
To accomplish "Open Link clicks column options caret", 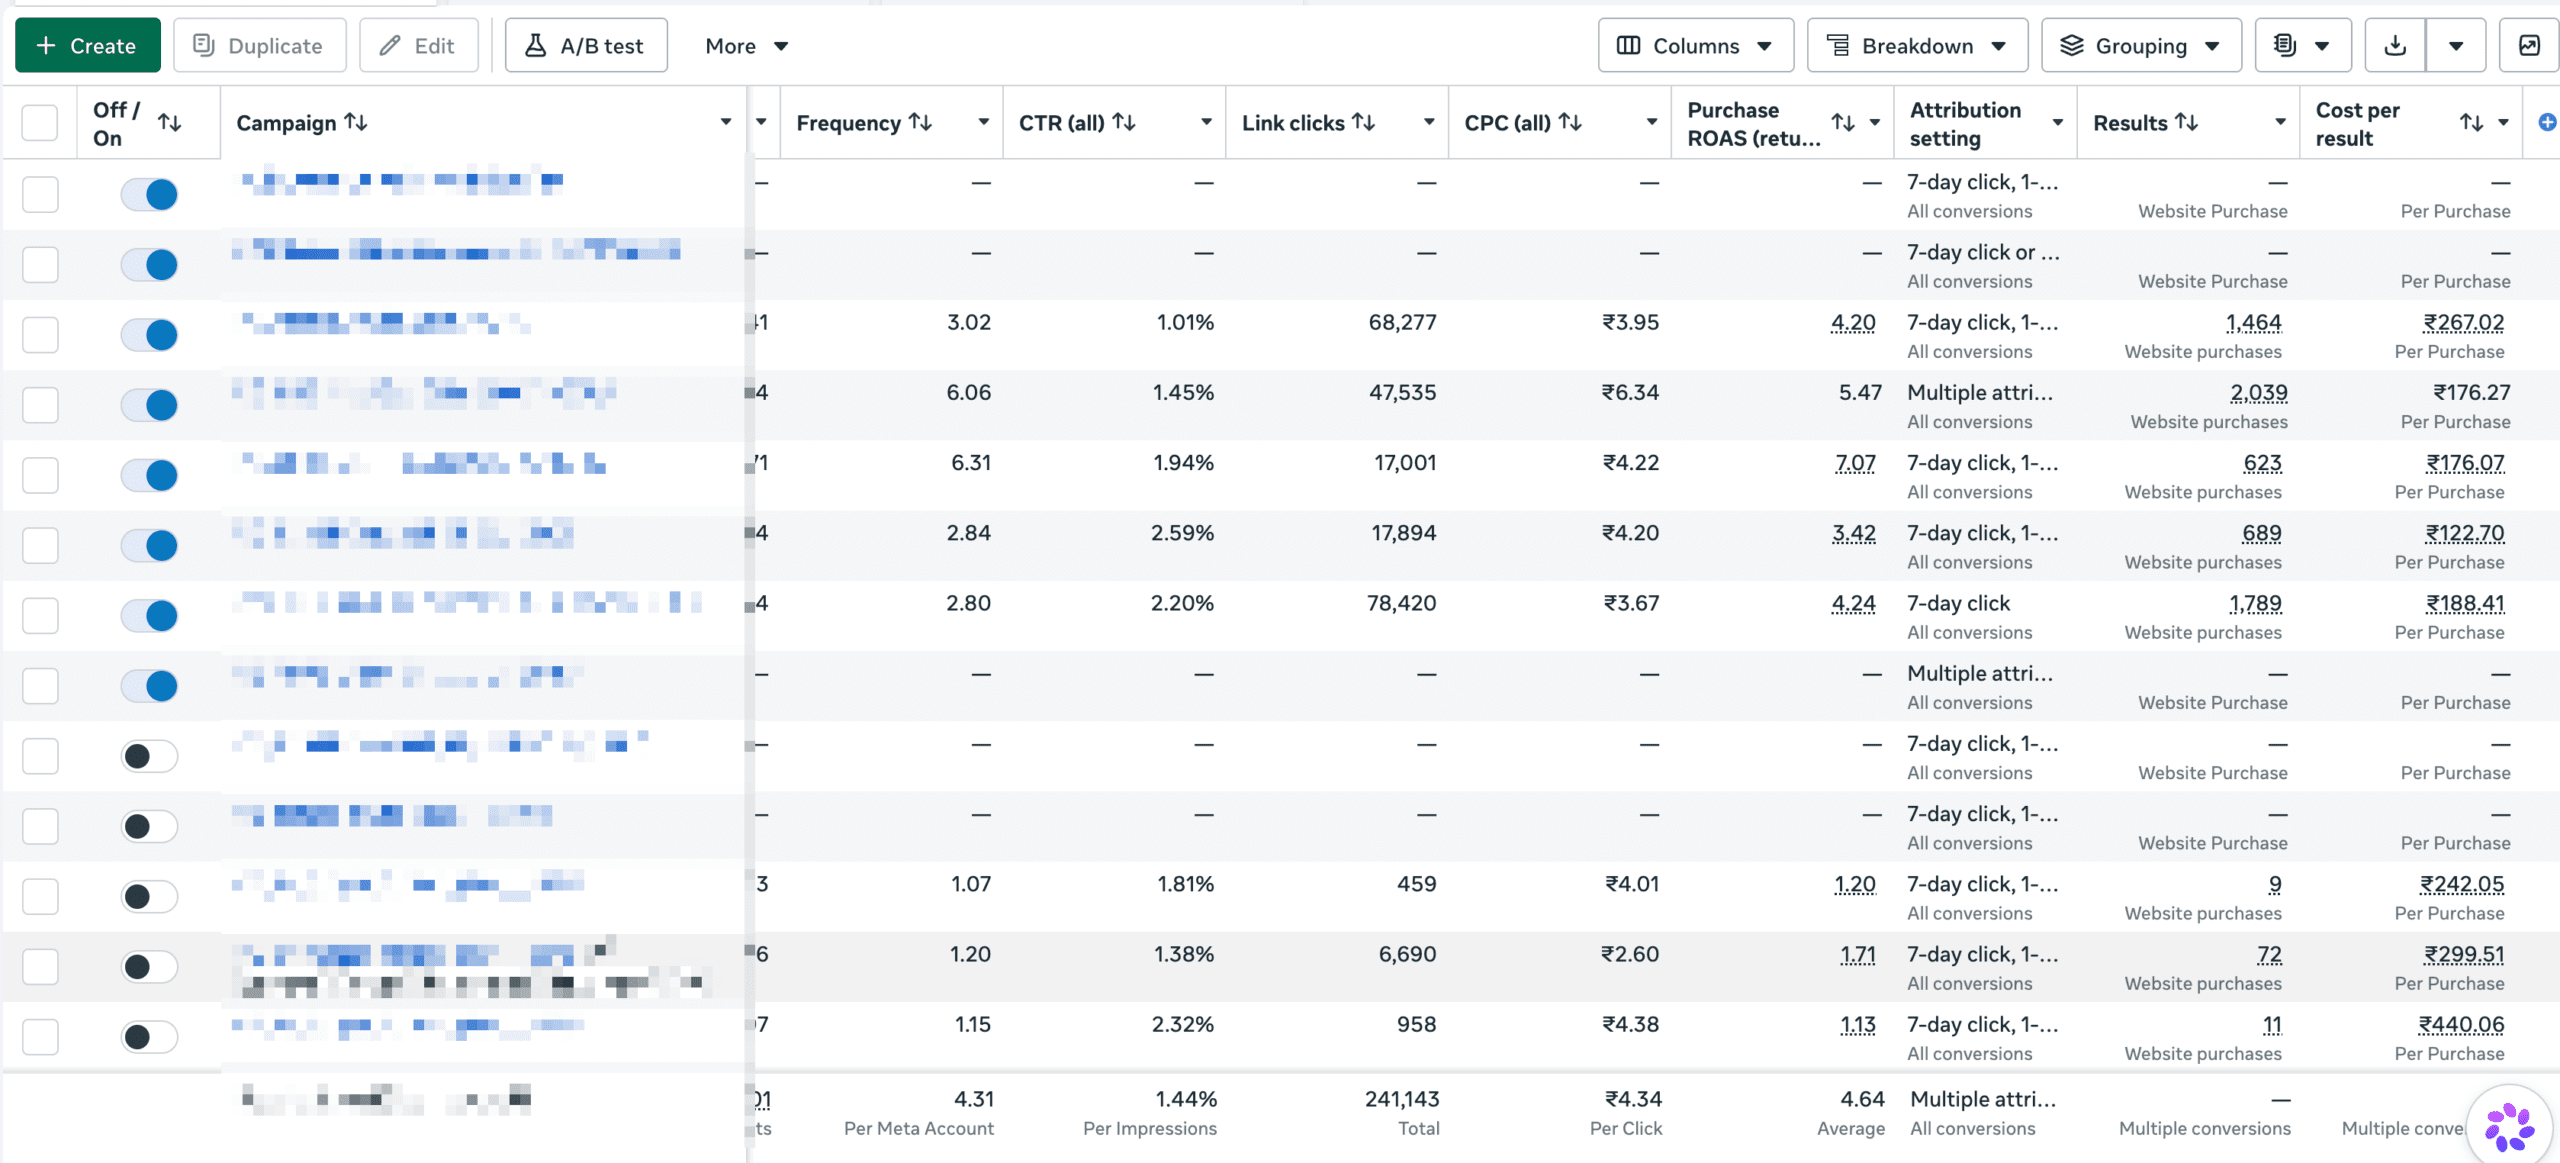I will pyautogui.click(x=1430, y=122).
